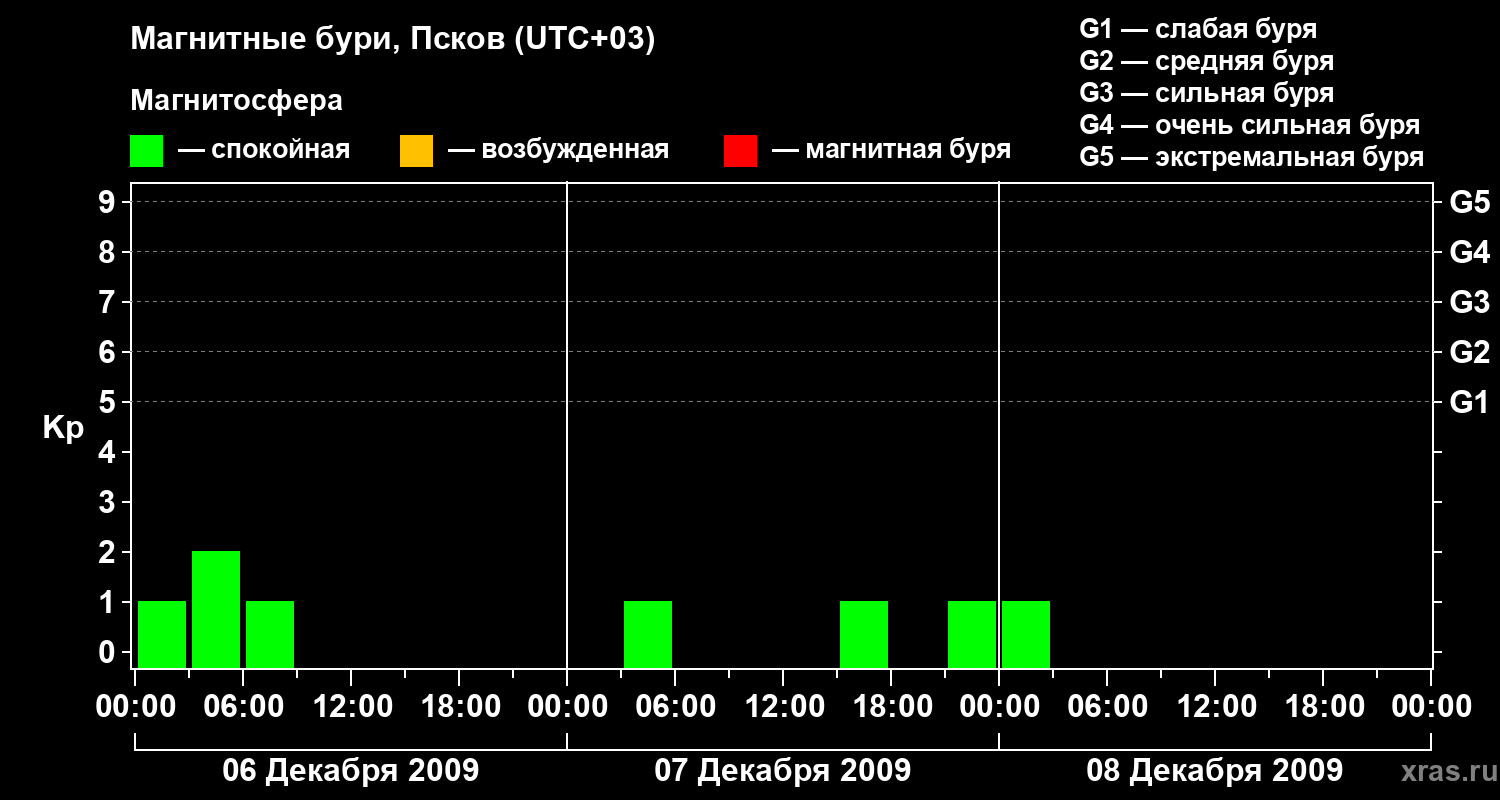Click the green bar near 18:00 on 07 December
Viewport: 1500px width, 800px height.
(864, 634)
